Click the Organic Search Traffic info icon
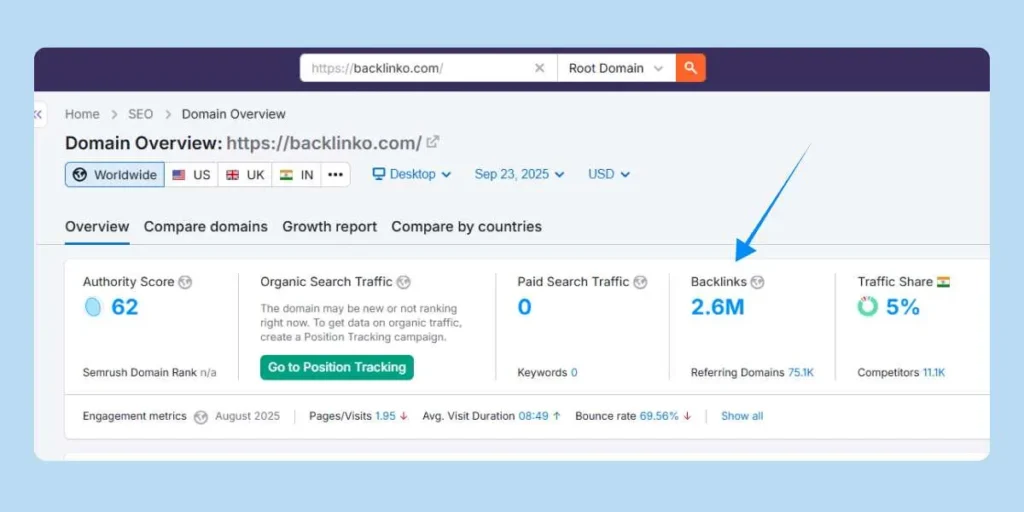The image size is (1024, 512). click(403, 283)
